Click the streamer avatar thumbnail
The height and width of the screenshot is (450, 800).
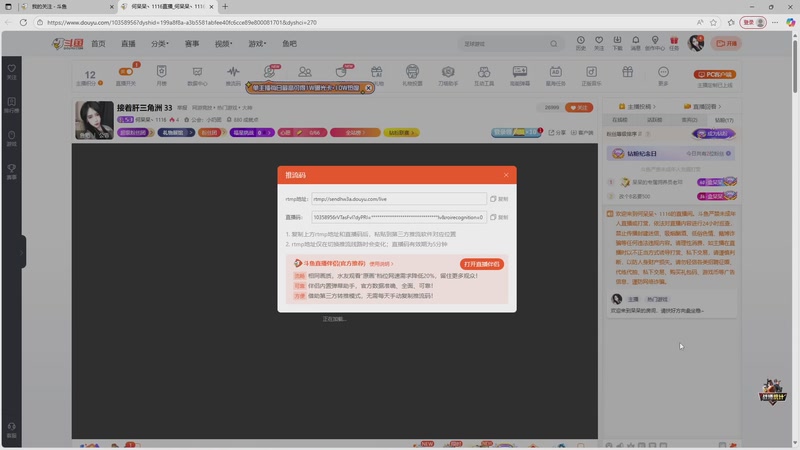click(x=94, y=120)
